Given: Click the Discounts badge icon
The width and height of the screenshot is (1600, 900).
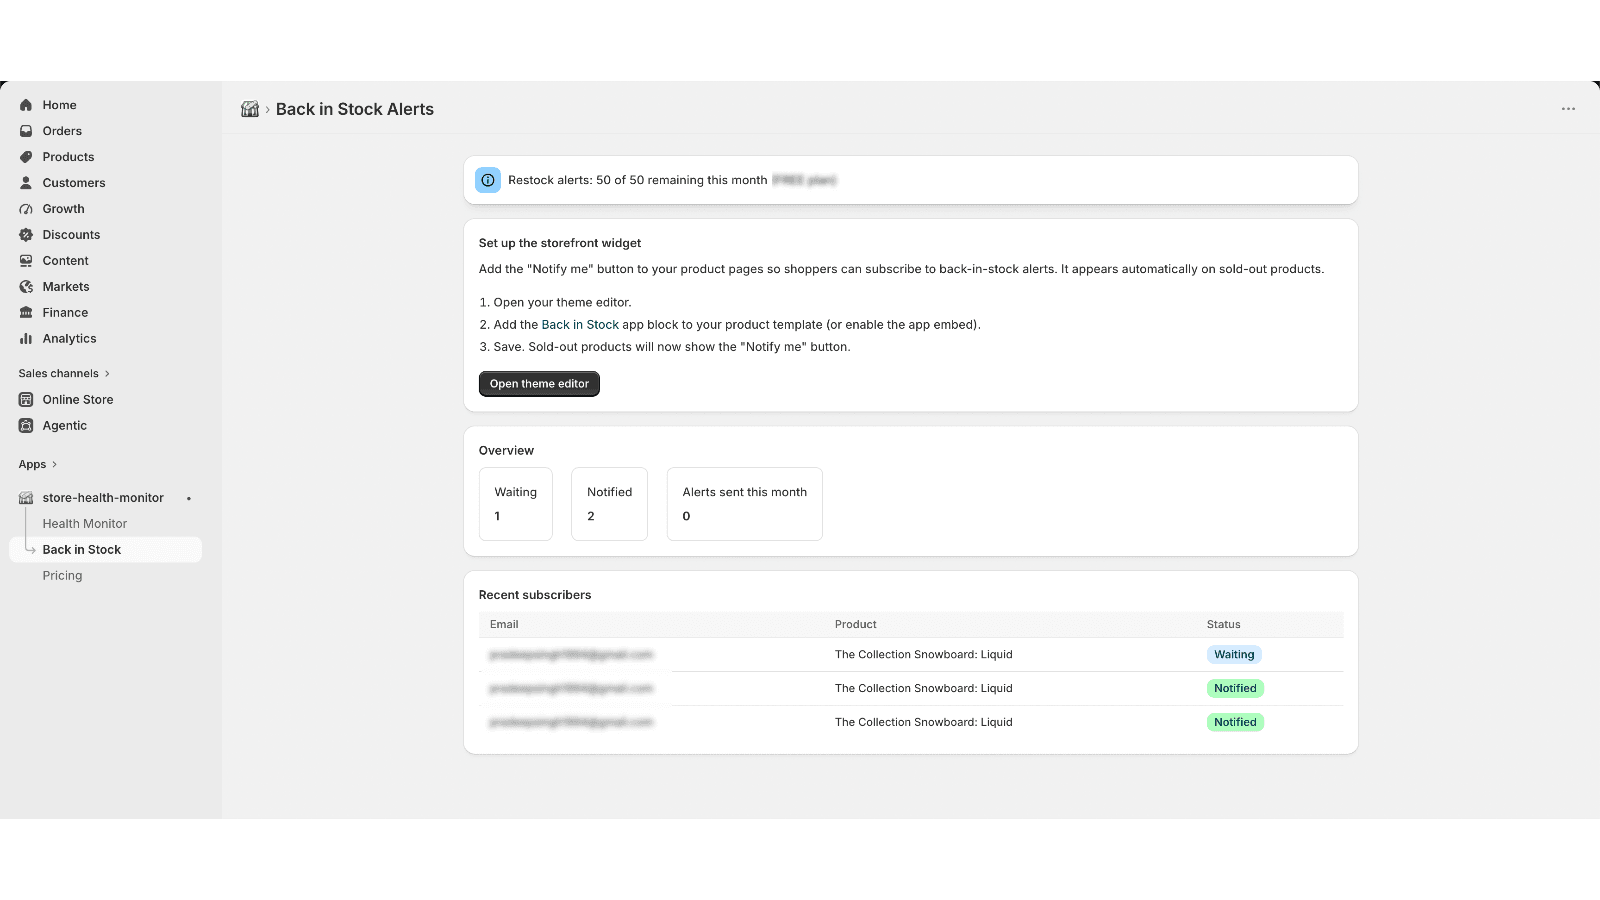Looking at the screenshot, I should click(x=26, y=235).
